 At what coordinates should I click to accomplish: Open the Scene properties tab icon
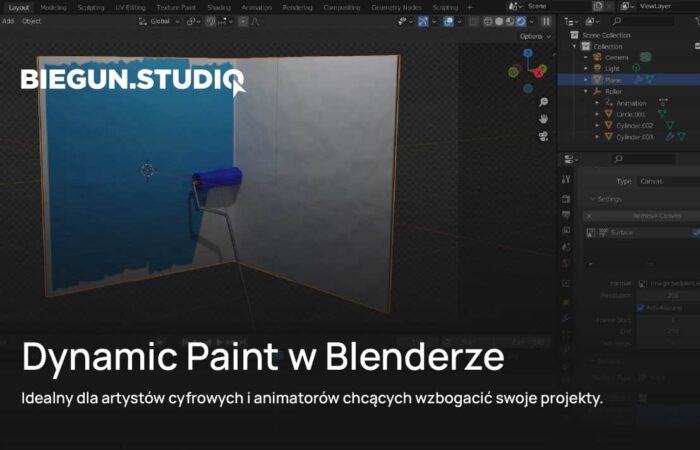[x=566, y=247]
